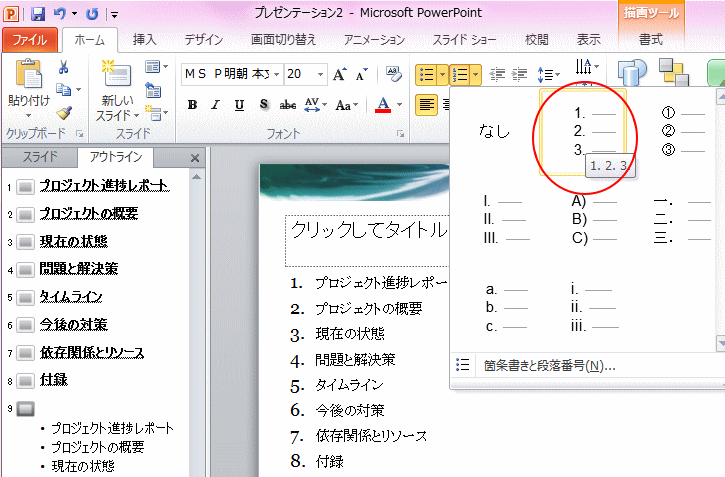Screen dimensions: 725x477
Task: Open the slide section dropdown icon
Action: point(156,112)
